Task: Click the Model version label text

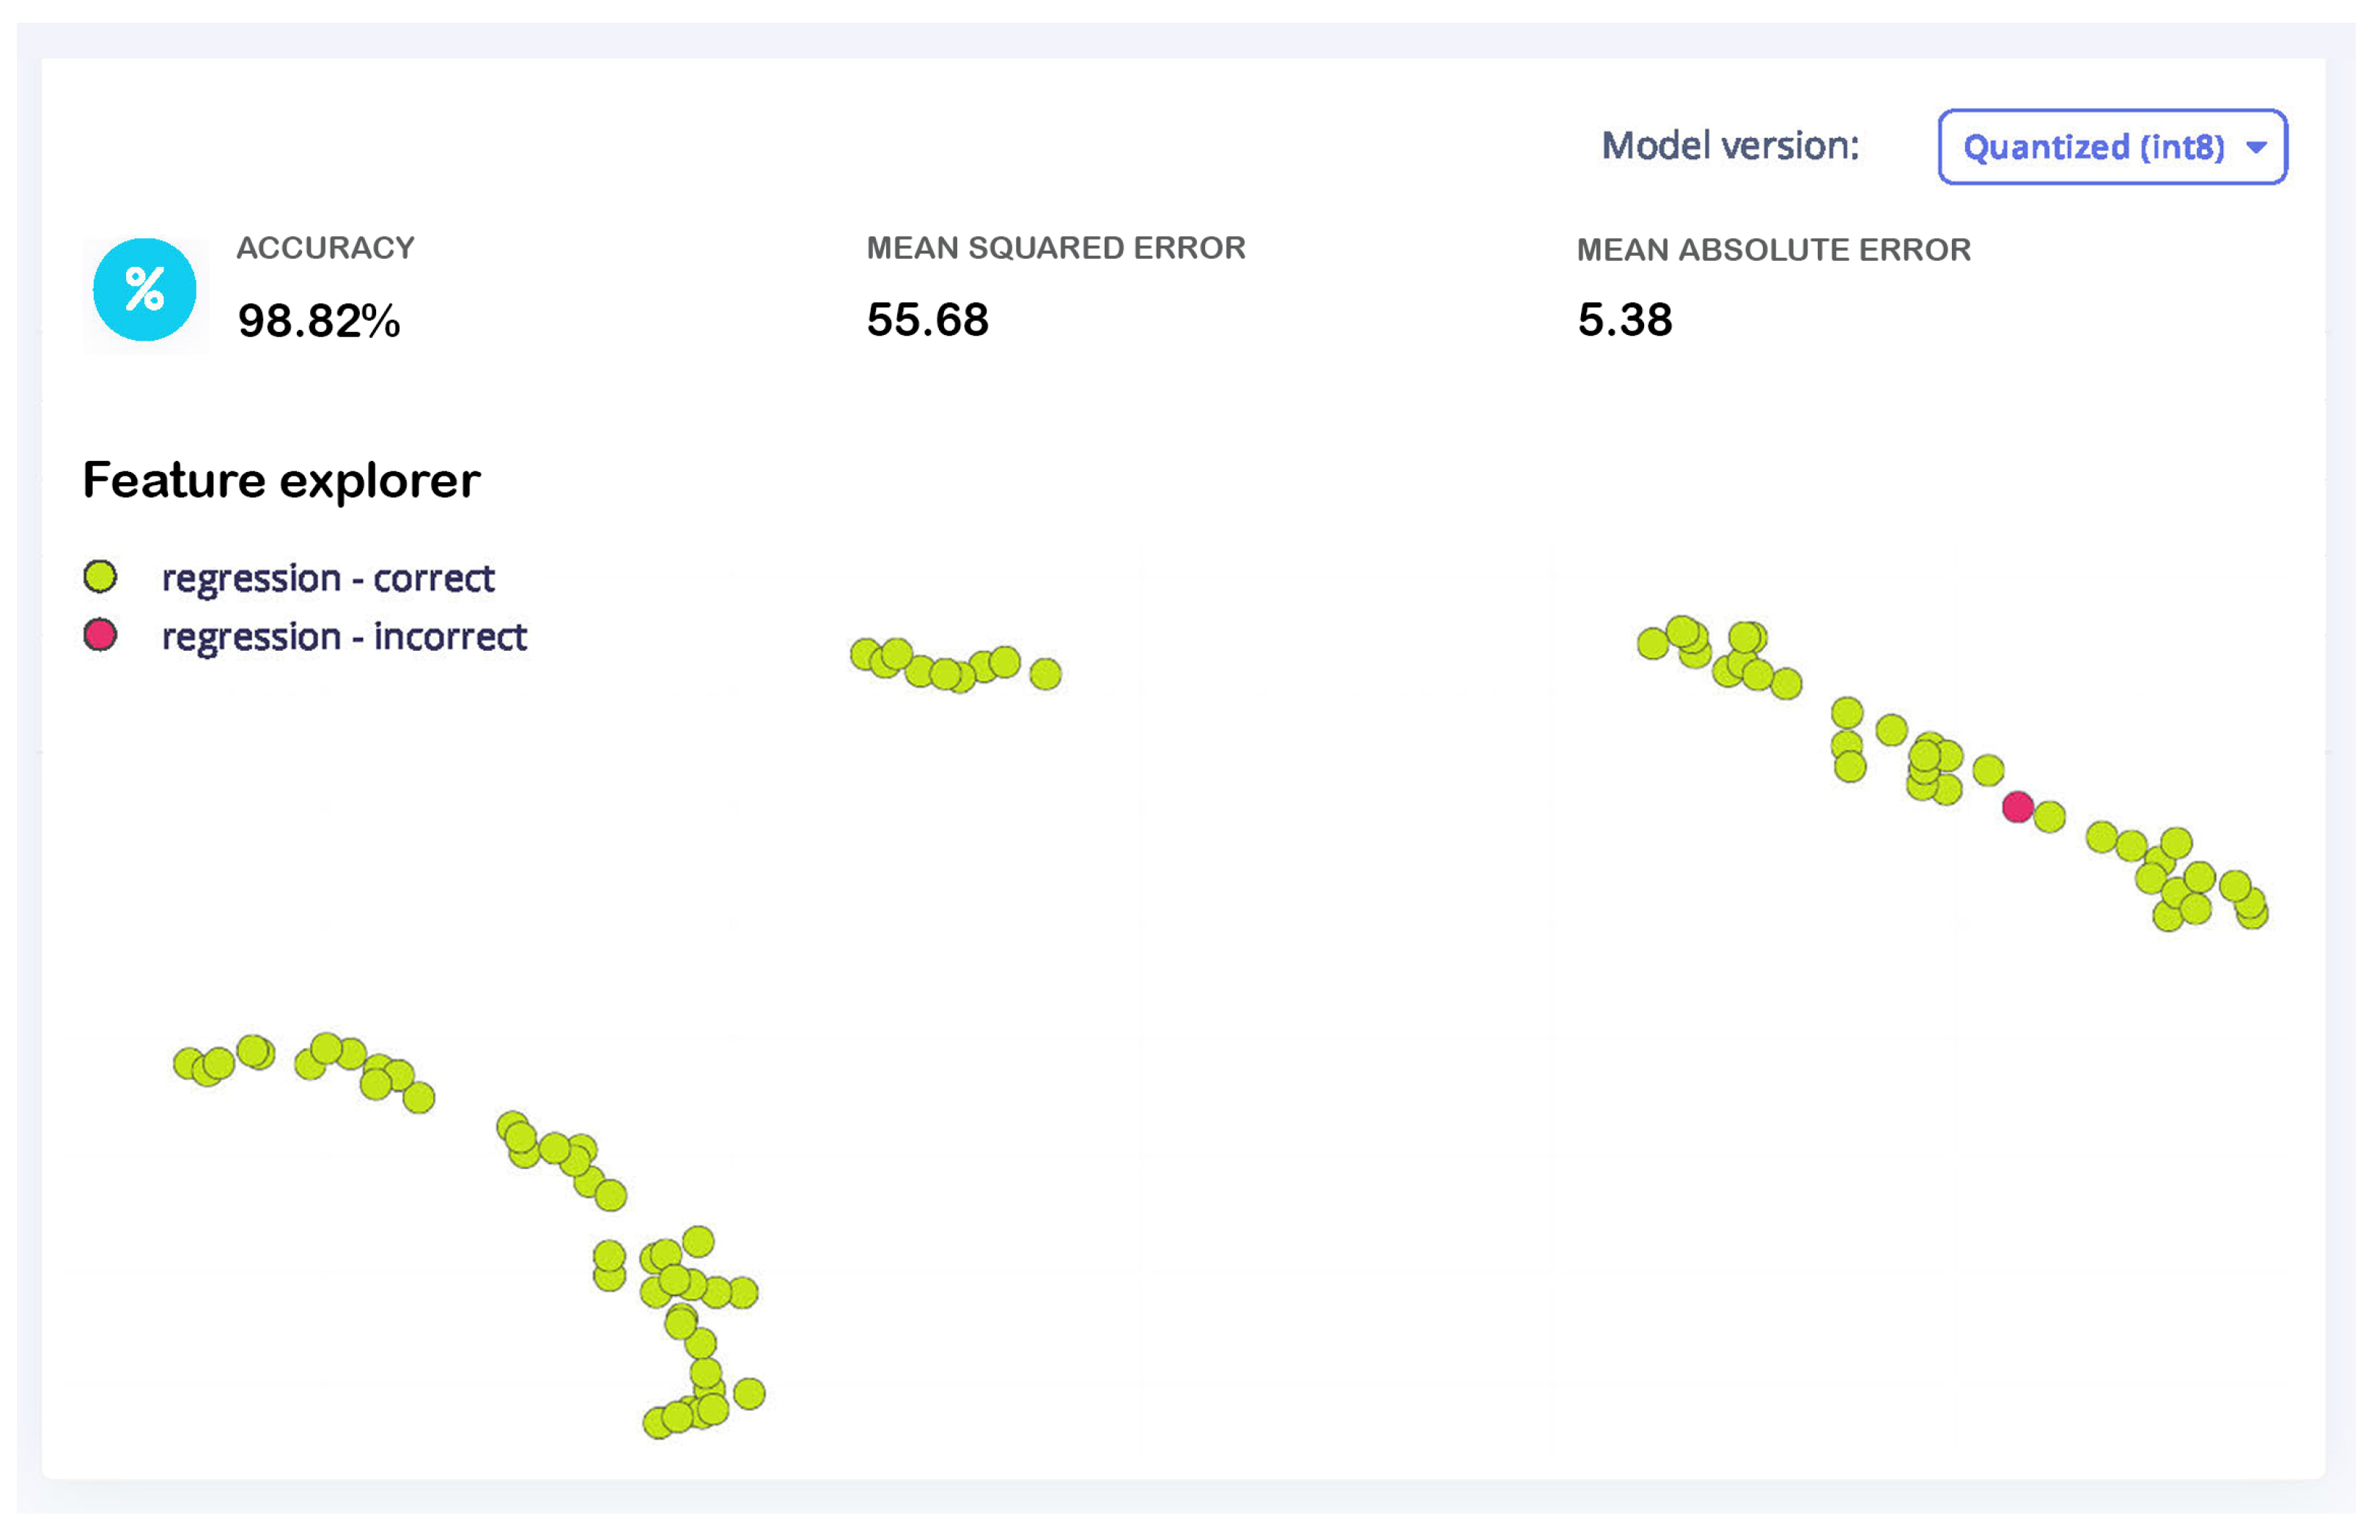Action: pyautogui.click(x=1730, y=146)
